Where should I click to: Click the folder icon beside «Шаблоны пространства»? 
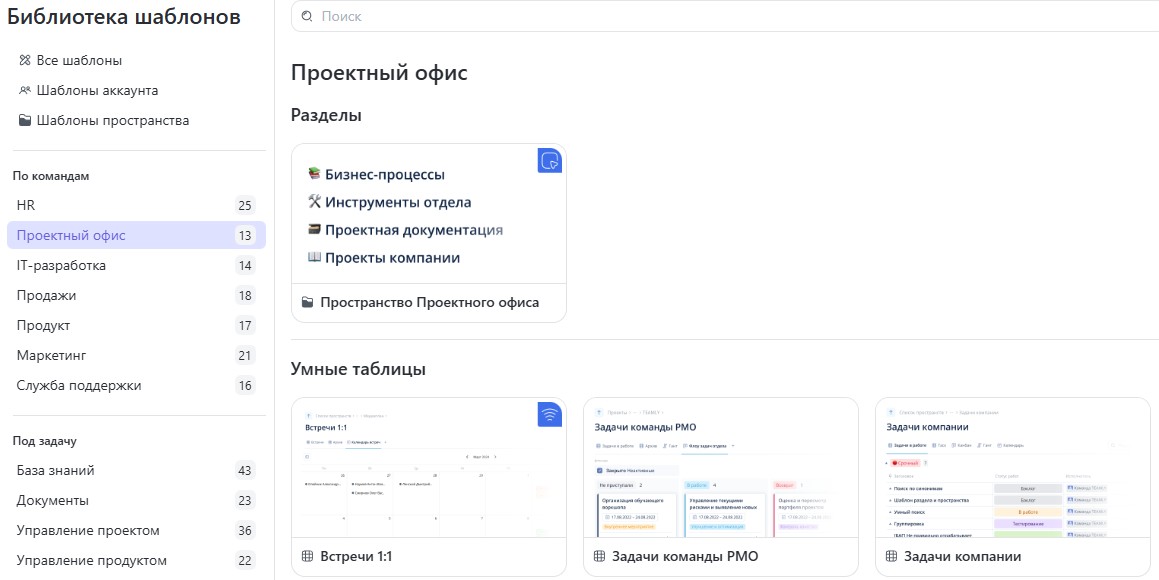(x=26, y=120)
